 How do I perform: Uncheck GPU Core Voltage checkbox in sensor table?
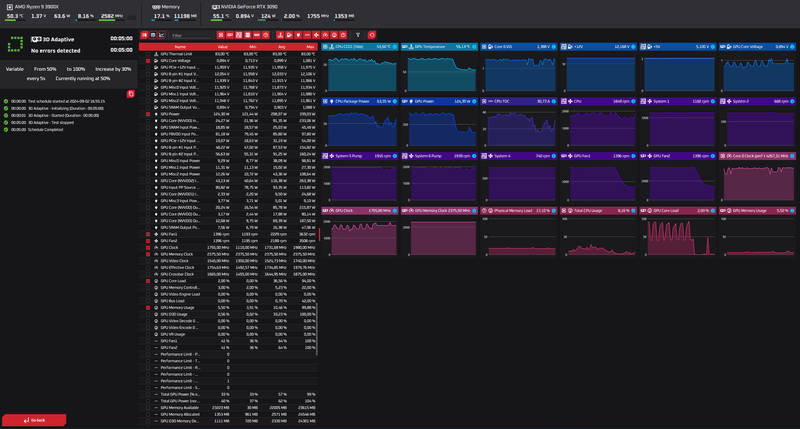[x=148, y=61]
